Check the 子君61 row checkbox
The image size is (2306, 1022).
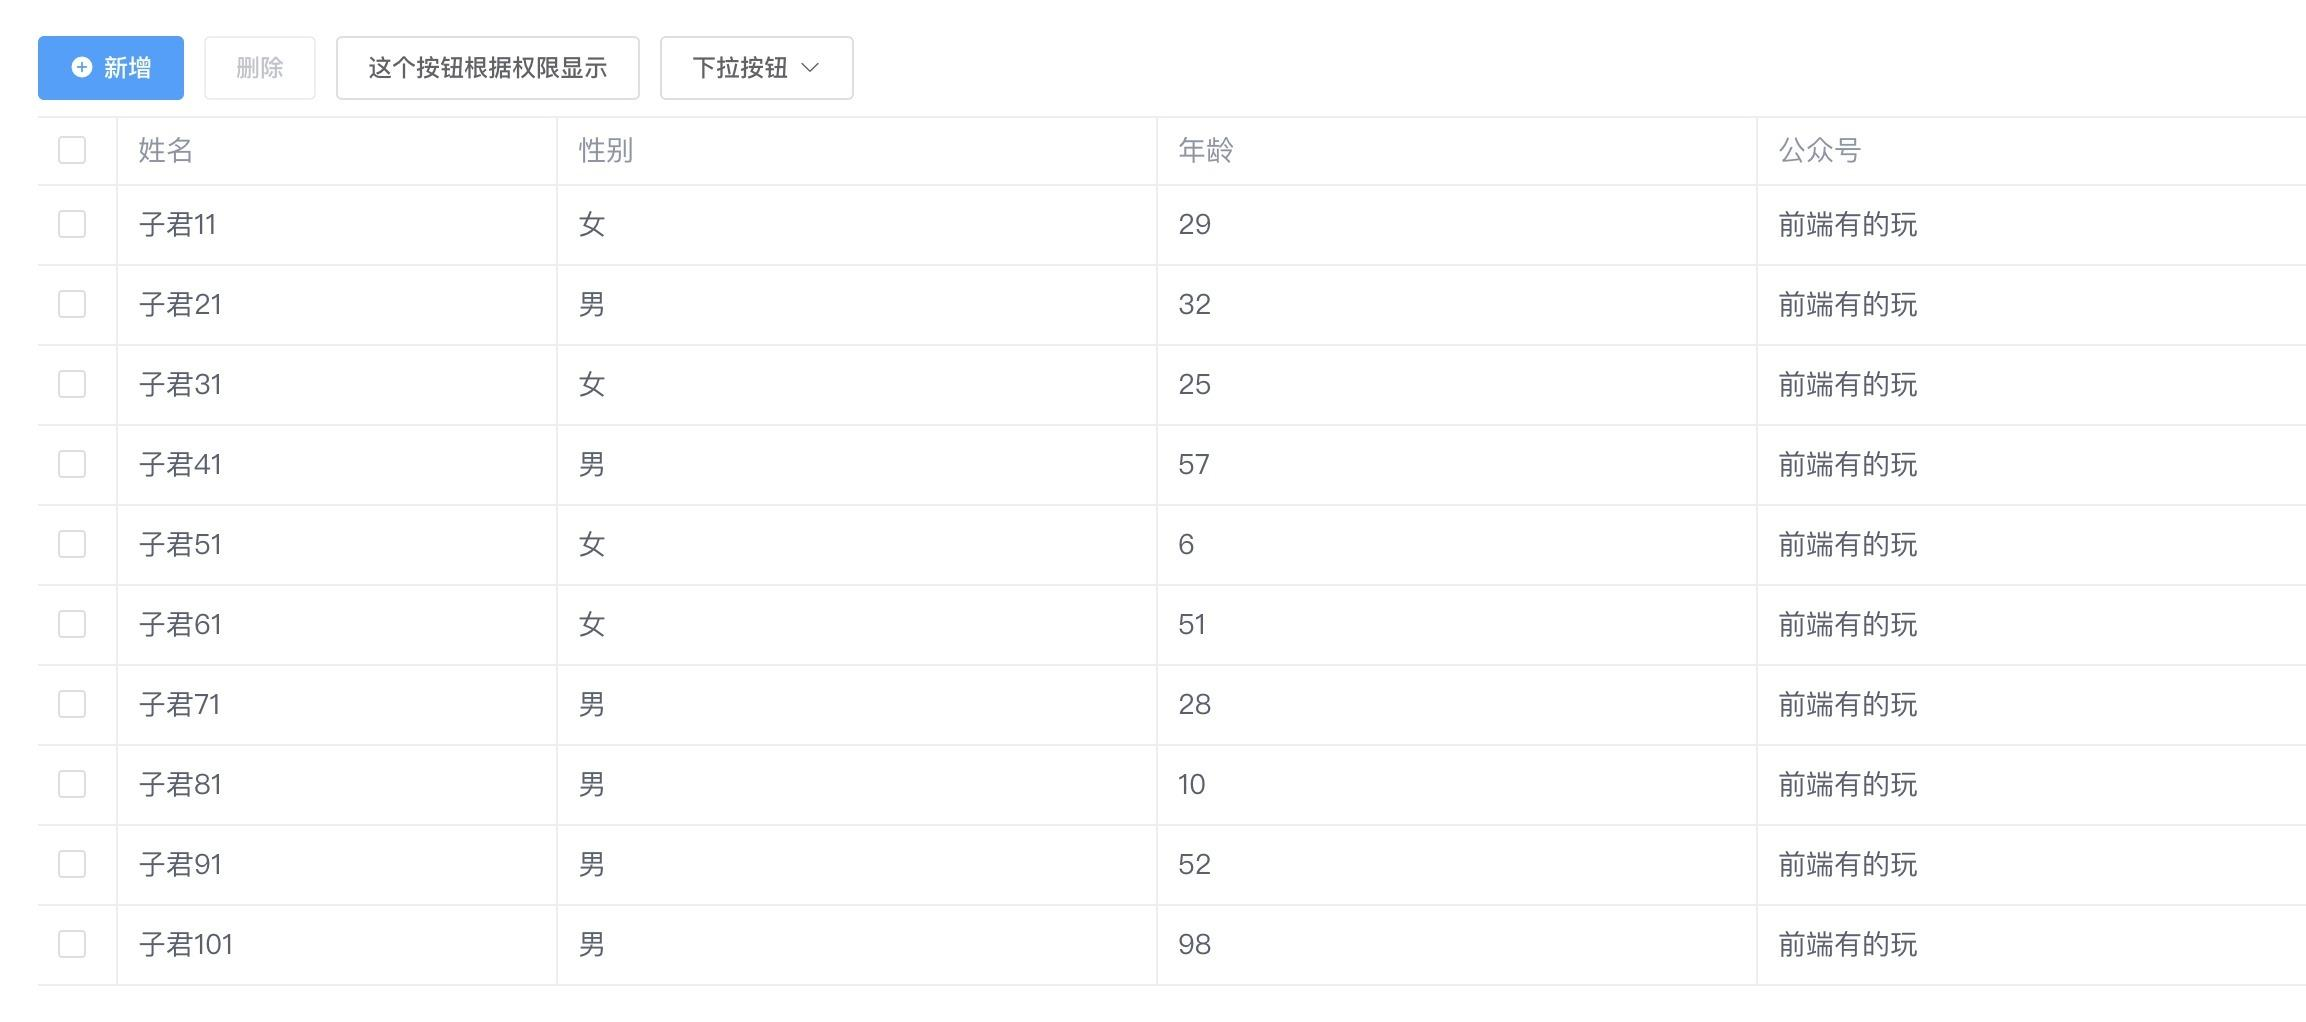point(72,624)
